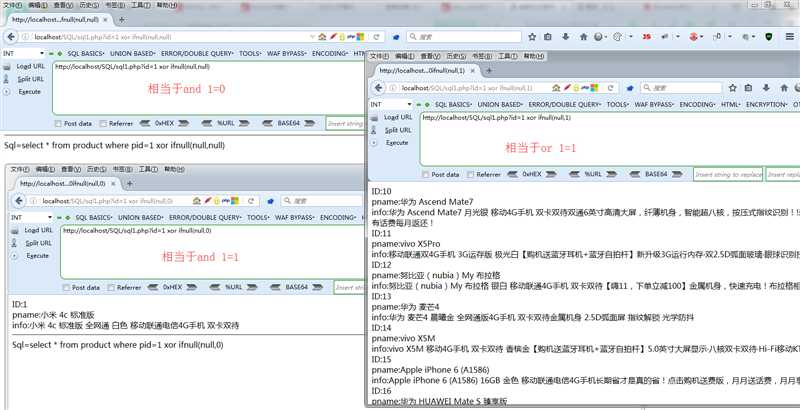Expand HTML menu in ifnull(null,1) window

(x=731, y=104)
